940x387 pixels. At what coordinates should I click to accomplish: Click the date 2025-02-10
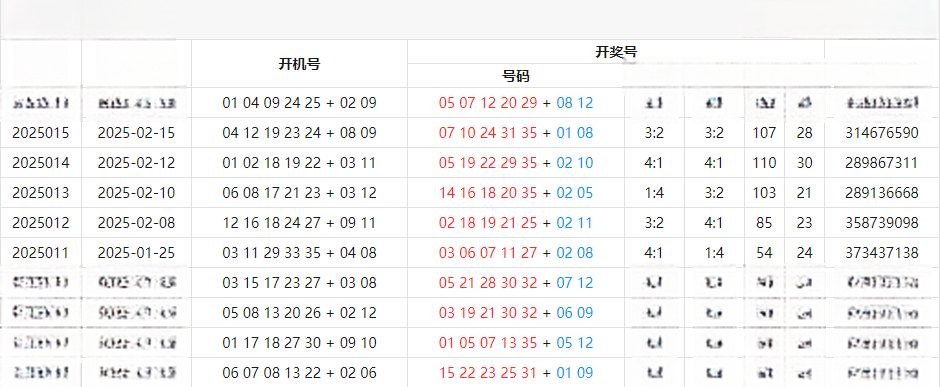coord(137,193)
